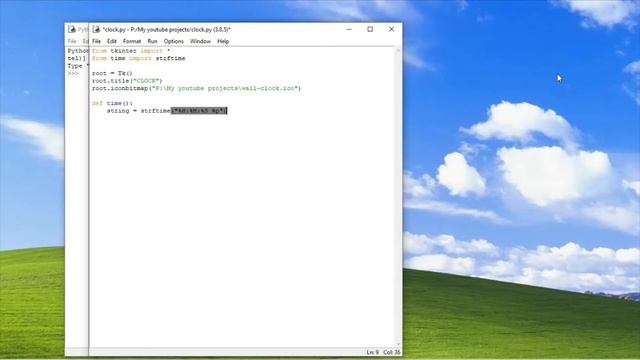Click the 'from tkinter import *' line
The image size is (640, 360).
131,51
